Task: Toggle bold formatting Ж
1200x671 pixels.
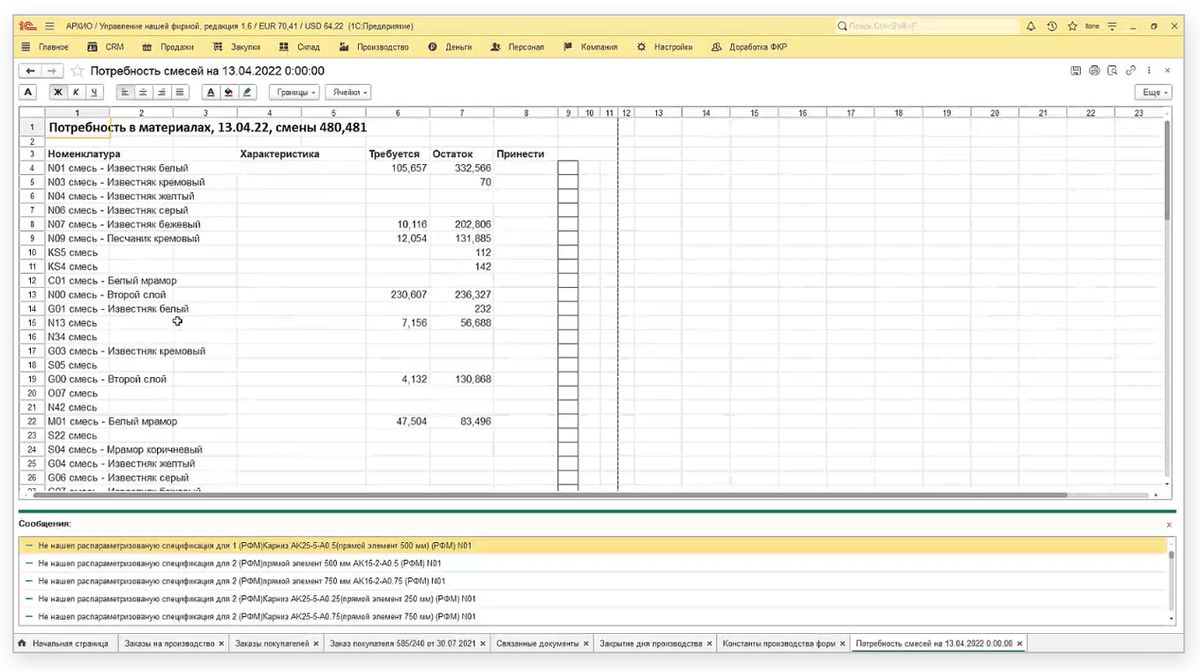Action: point(58,92)
